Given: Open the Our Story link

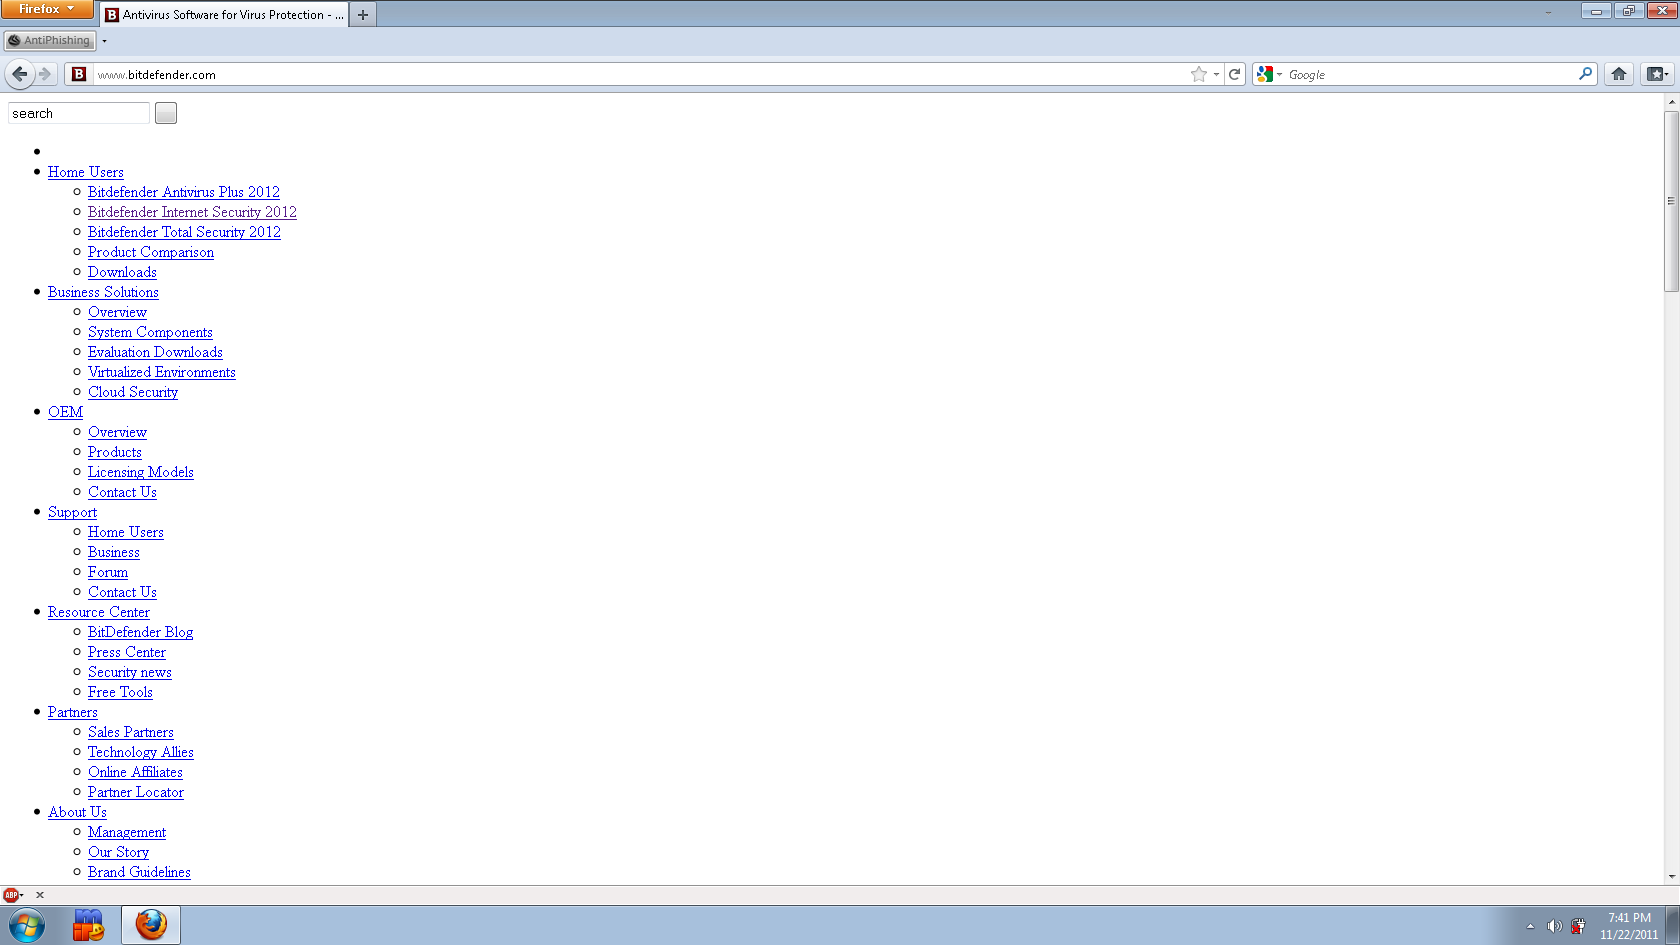Looking at the screenshot, I should pos(118,852).
